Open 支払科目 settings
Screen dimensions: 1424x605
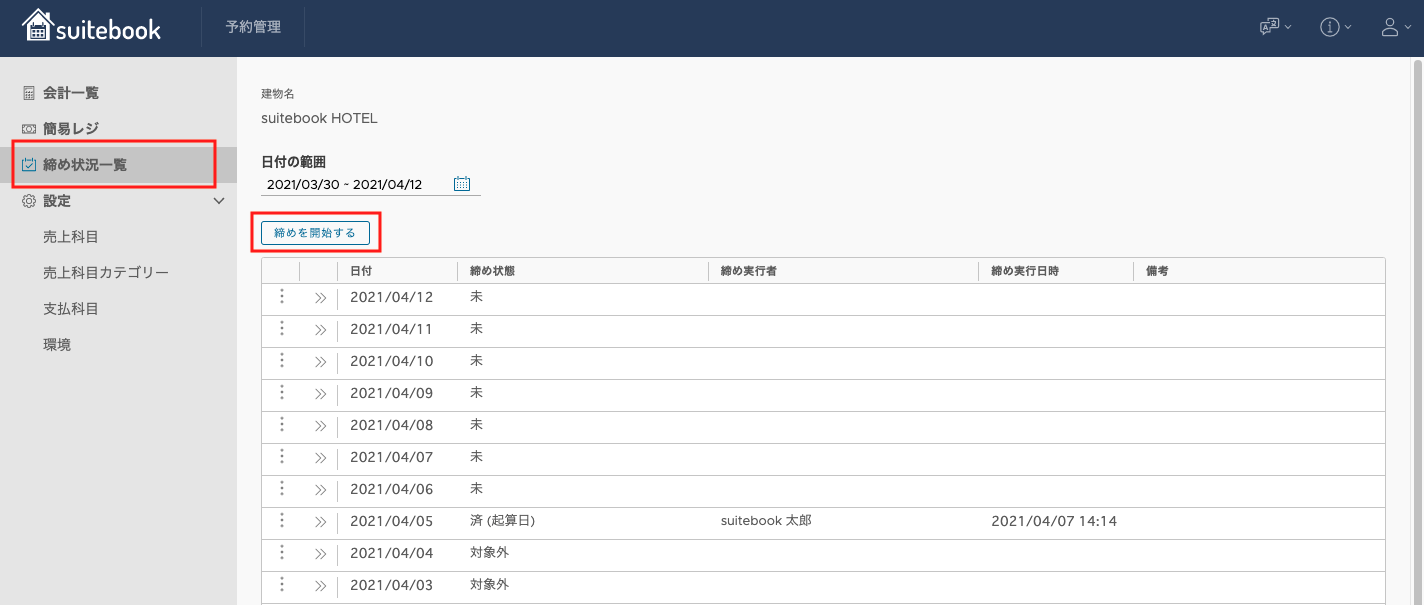tap(71, 309)
